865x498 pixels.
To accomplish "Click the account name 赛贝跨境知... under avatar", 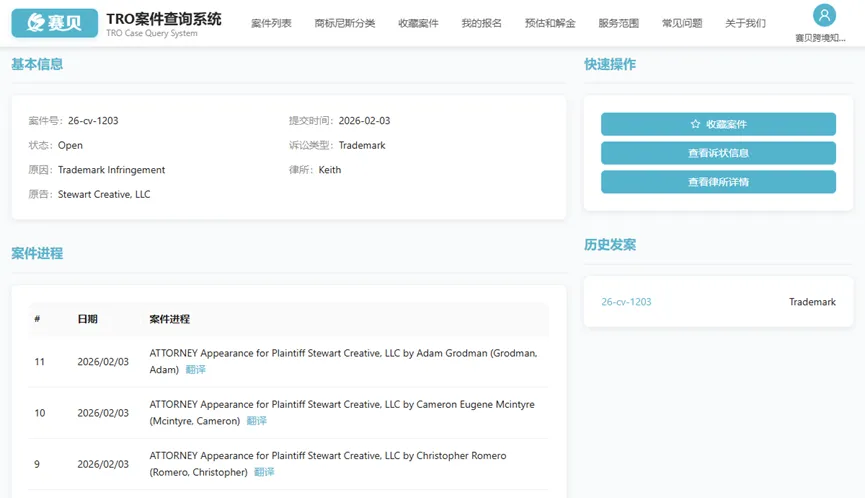I will (x=820, y=38).
